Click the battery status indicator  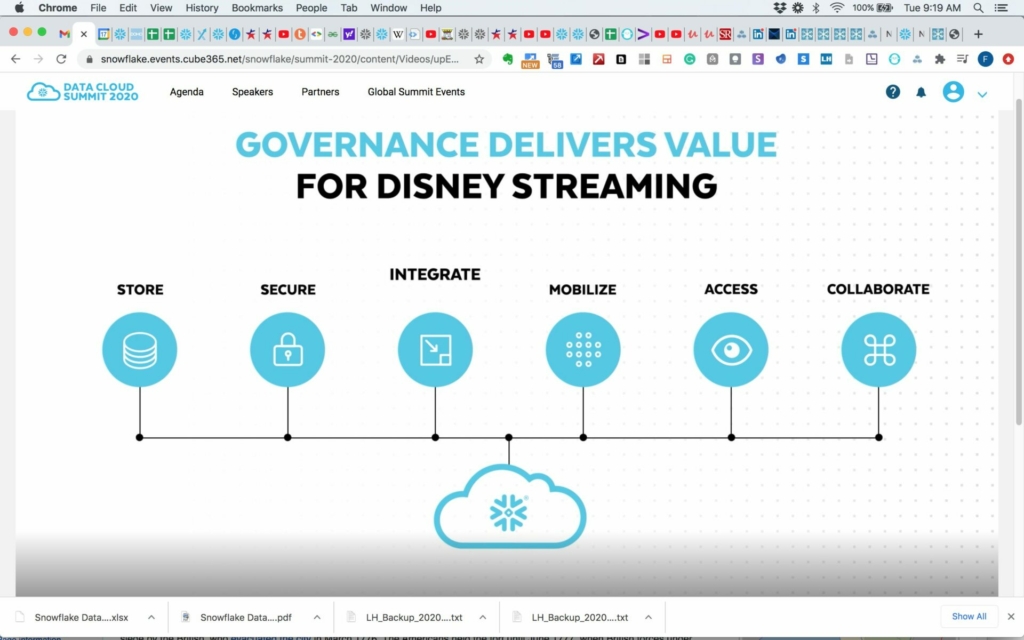872,8
